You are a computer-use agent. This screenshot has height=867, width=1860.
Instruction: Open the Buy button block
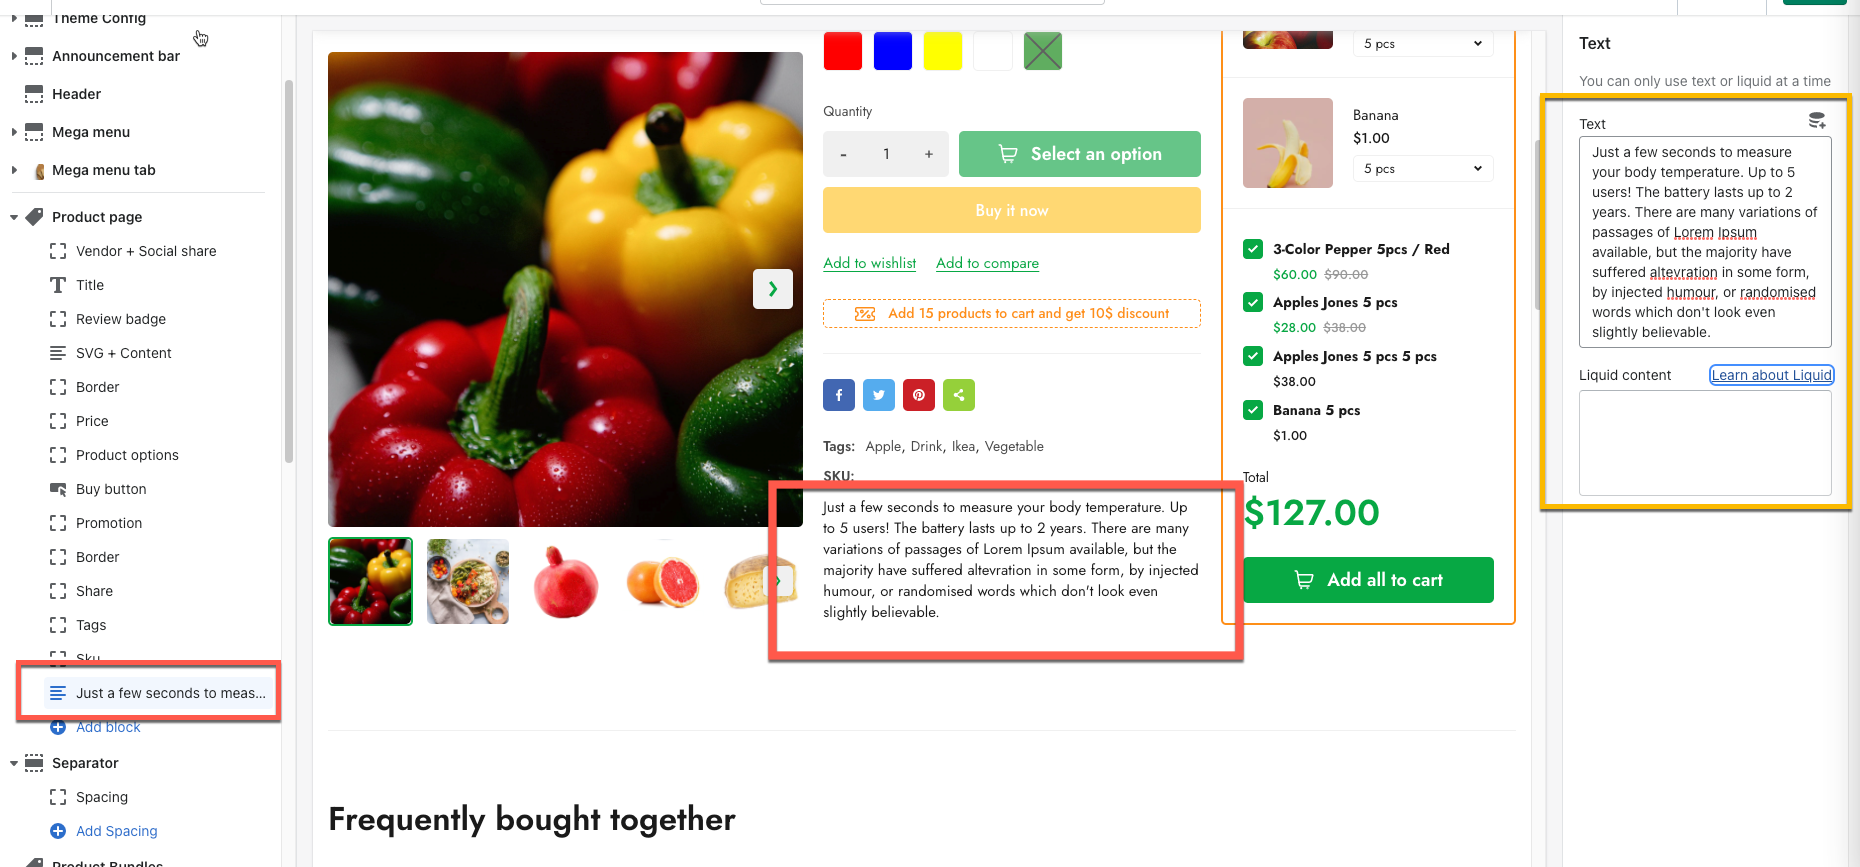(111, 489)
